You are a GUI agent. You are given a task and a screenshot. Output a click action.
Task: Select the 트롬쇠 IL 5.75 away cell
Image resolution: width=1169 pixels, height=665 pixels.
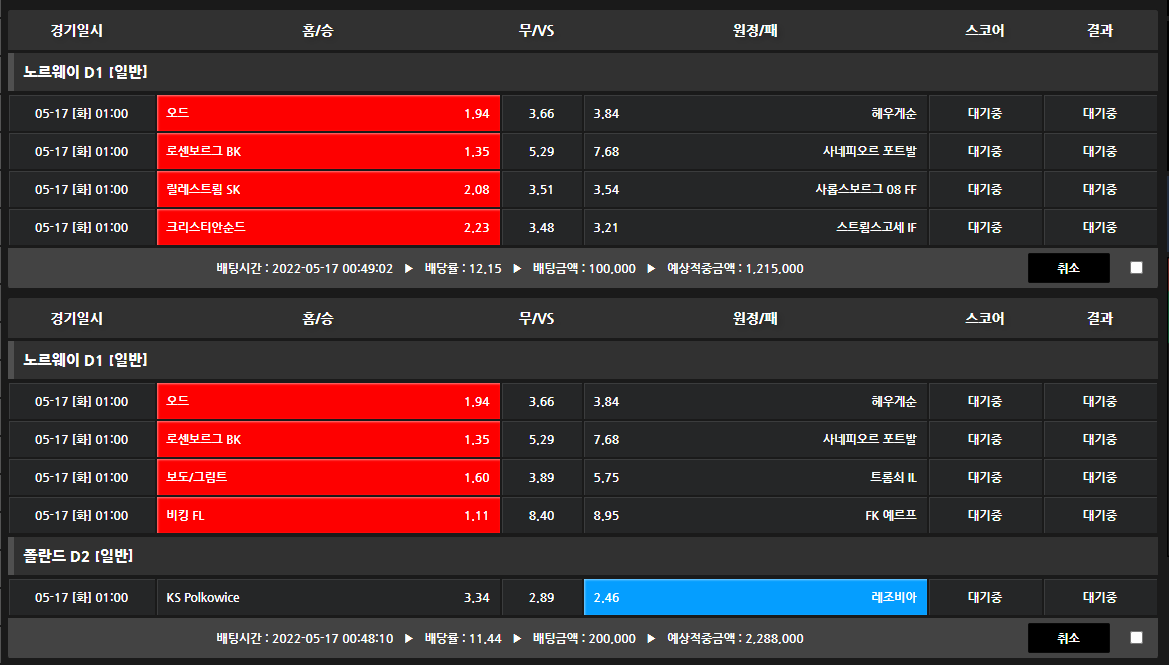click(x=755, y=477)
